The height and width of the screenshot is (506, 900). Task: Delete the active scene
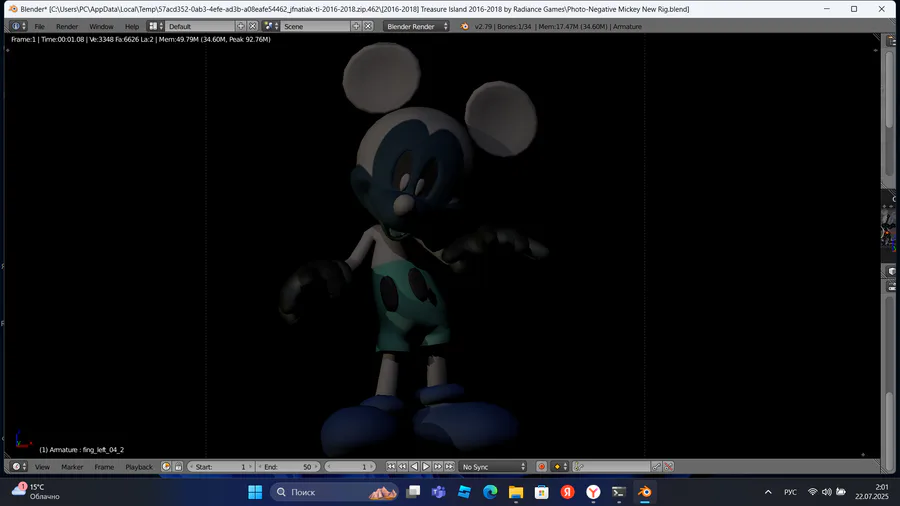(368, 26)
